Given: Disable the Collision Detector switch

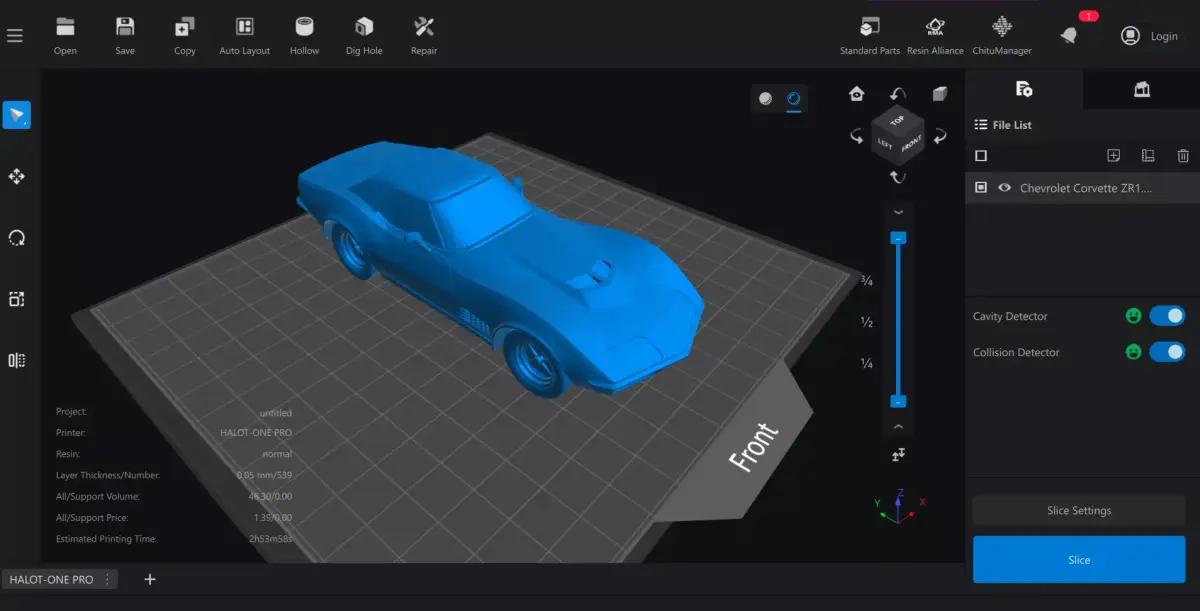Looking at the screenshot, I should pos(1167,352).
